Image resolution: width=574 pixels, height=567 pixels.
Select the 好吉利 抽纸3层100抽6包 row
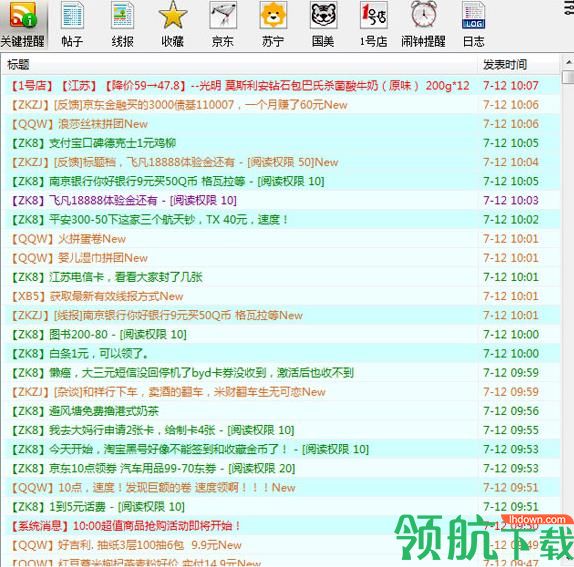pos(281,545)
